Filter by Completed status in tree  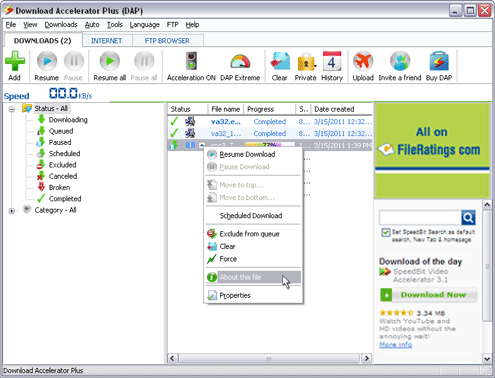tap(65, 199)
